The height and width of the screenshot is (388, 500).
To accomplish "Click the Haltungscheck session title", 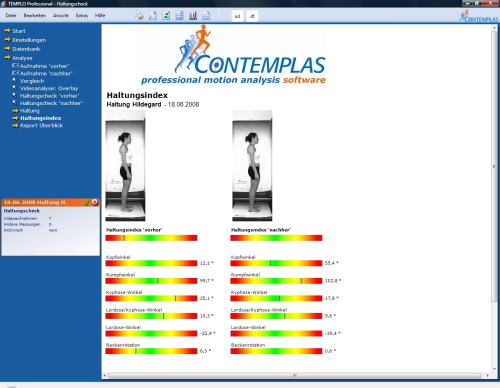I will coord(21,211).
